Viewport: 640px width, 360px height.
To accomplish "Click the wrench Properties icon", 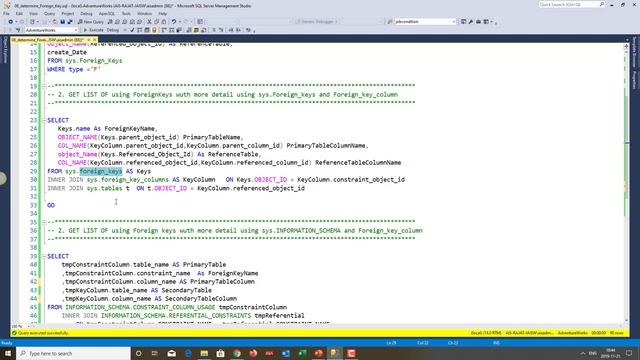I will [471, 22].
